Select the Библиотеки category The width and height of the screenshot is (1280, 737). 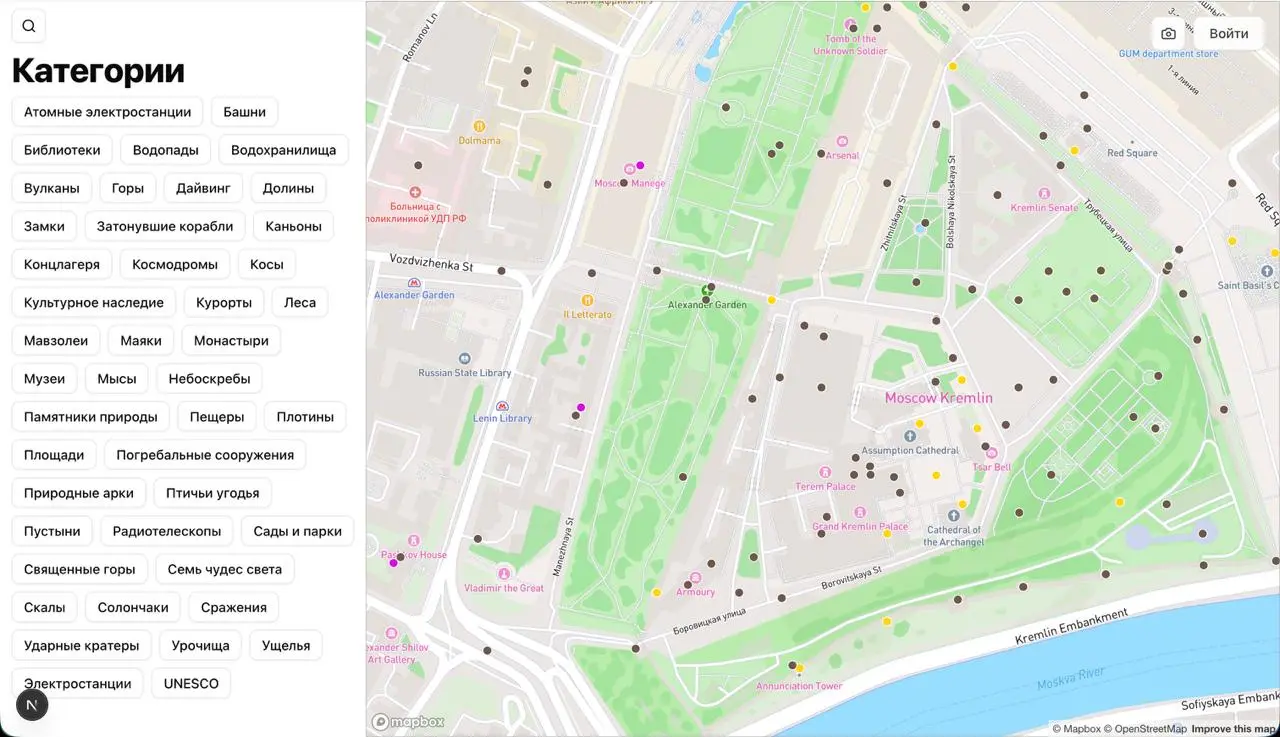point(62,150)
